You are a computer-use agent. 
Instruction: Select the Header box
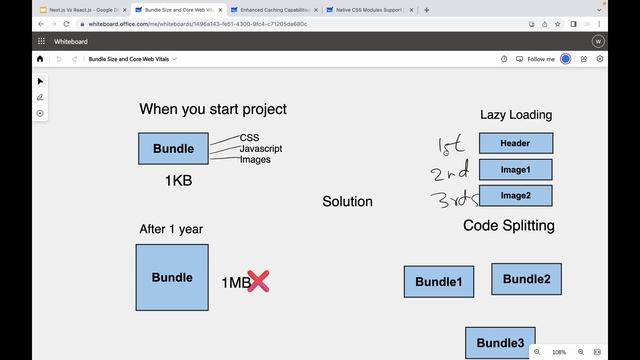tap(516, 143)
